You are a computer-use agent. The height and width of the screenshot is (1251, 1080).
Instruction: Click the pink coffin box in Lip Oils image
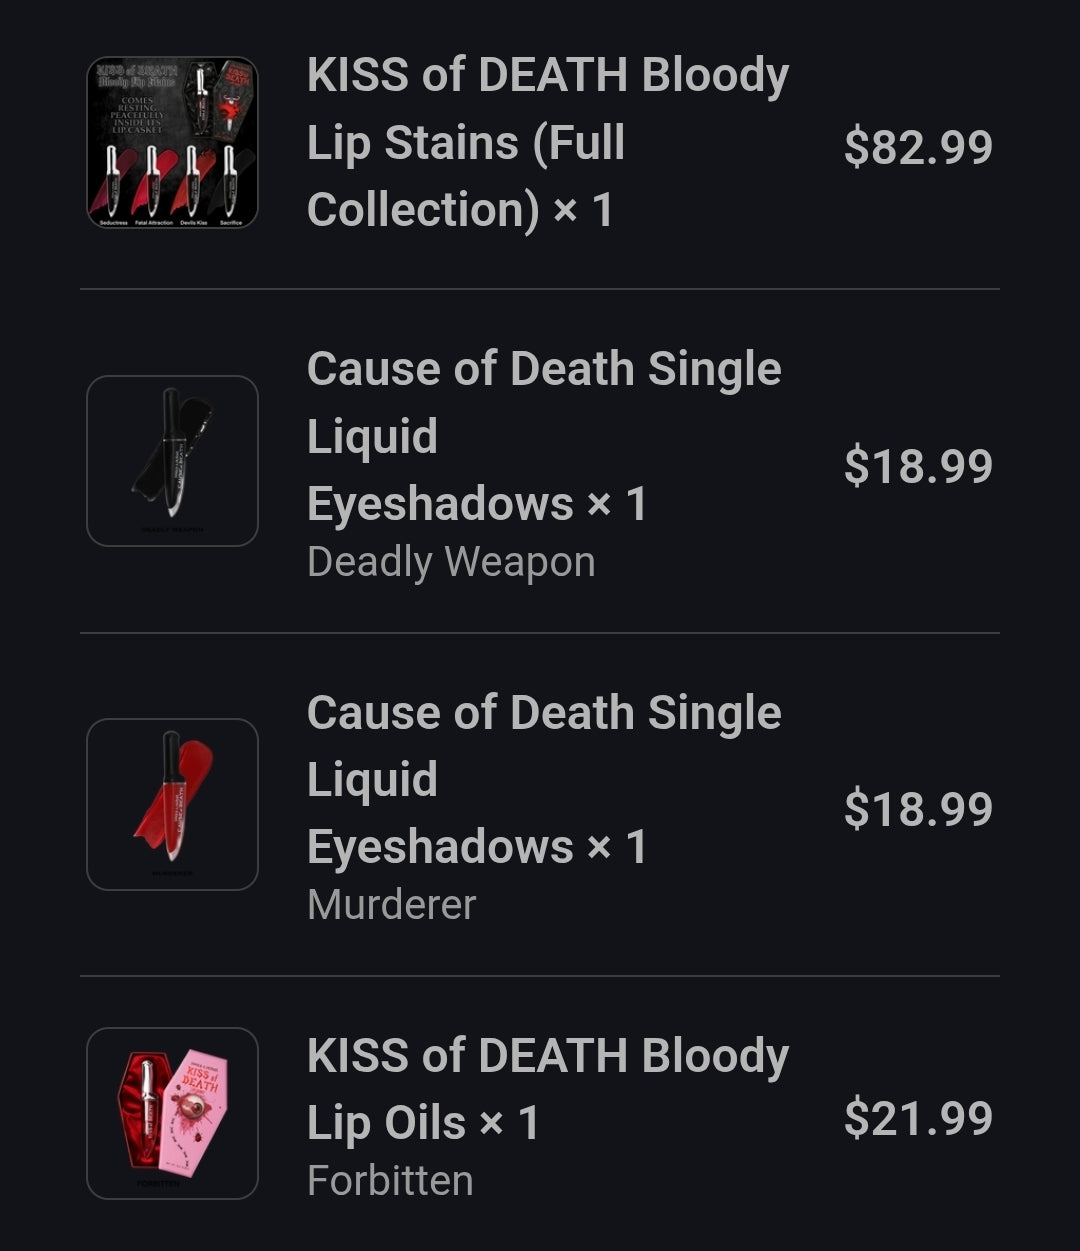click(x=198, y=1103)
